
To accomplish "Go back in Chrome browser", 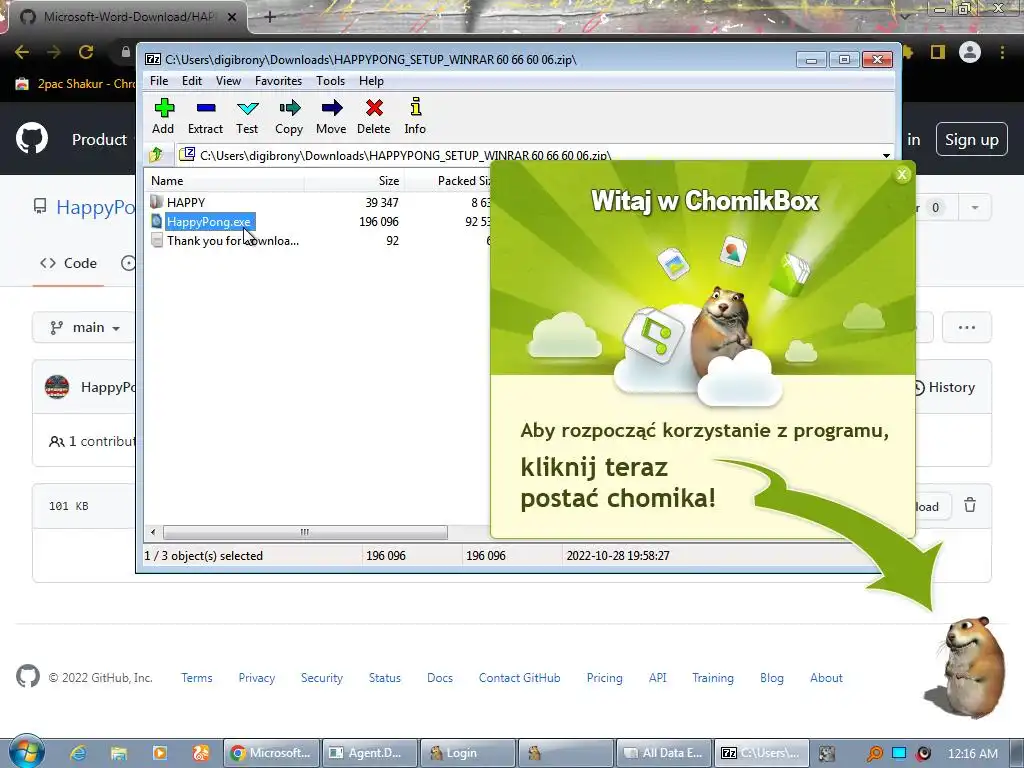I will (22, 52).
